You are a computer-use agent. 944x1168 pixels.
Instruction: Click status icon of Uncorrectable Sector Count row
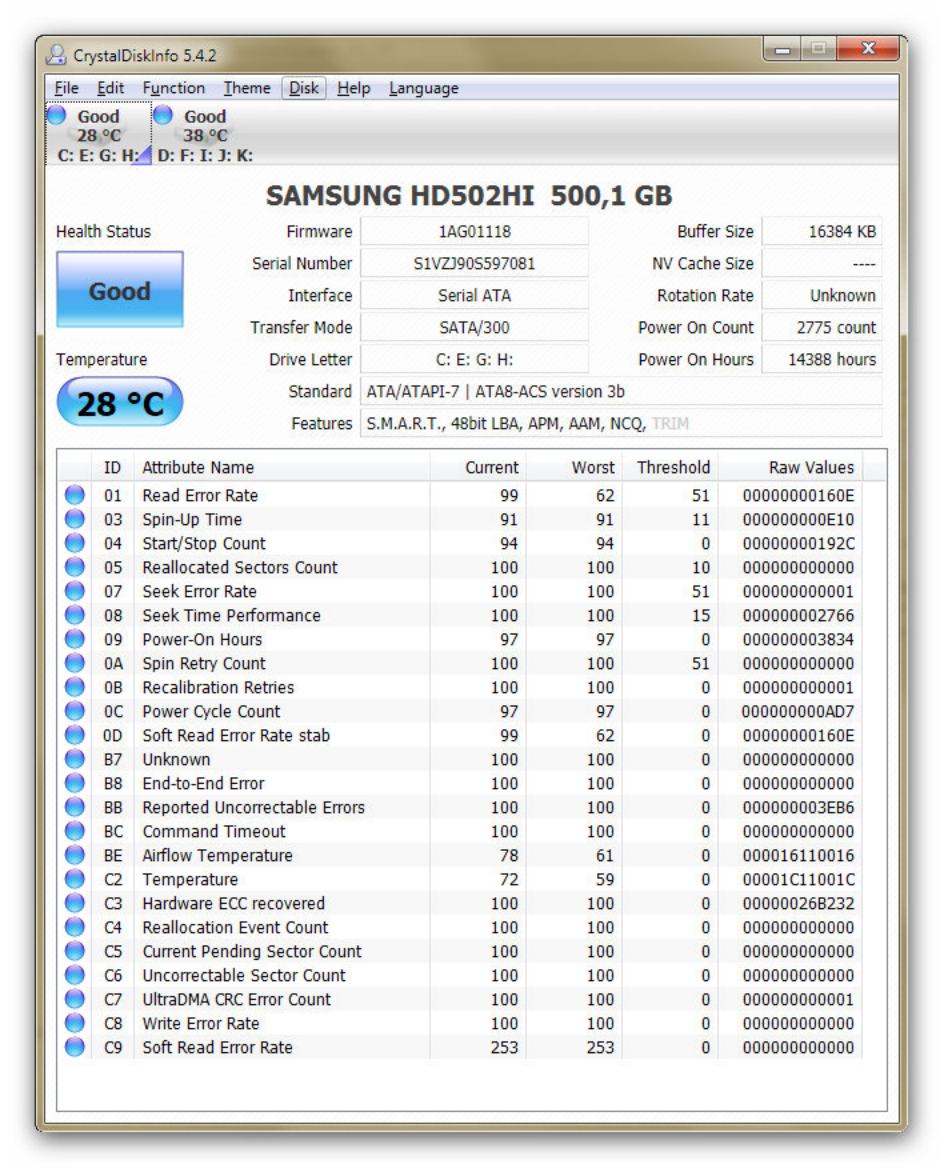(75, 975)
